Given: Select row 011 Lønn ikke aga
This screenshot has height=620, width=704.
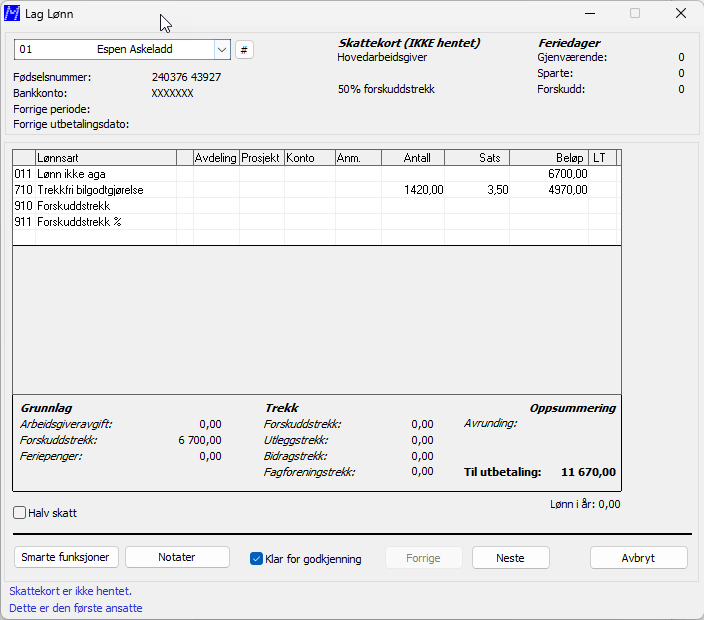Looking at the screenshot, I should tap(317, 174).
